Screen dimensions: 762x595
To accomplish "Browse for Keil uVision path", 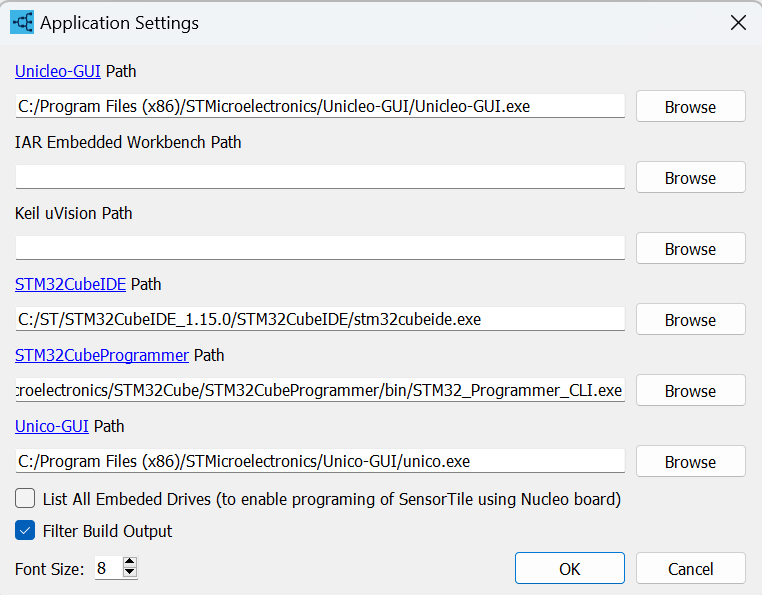I will 690,249.
